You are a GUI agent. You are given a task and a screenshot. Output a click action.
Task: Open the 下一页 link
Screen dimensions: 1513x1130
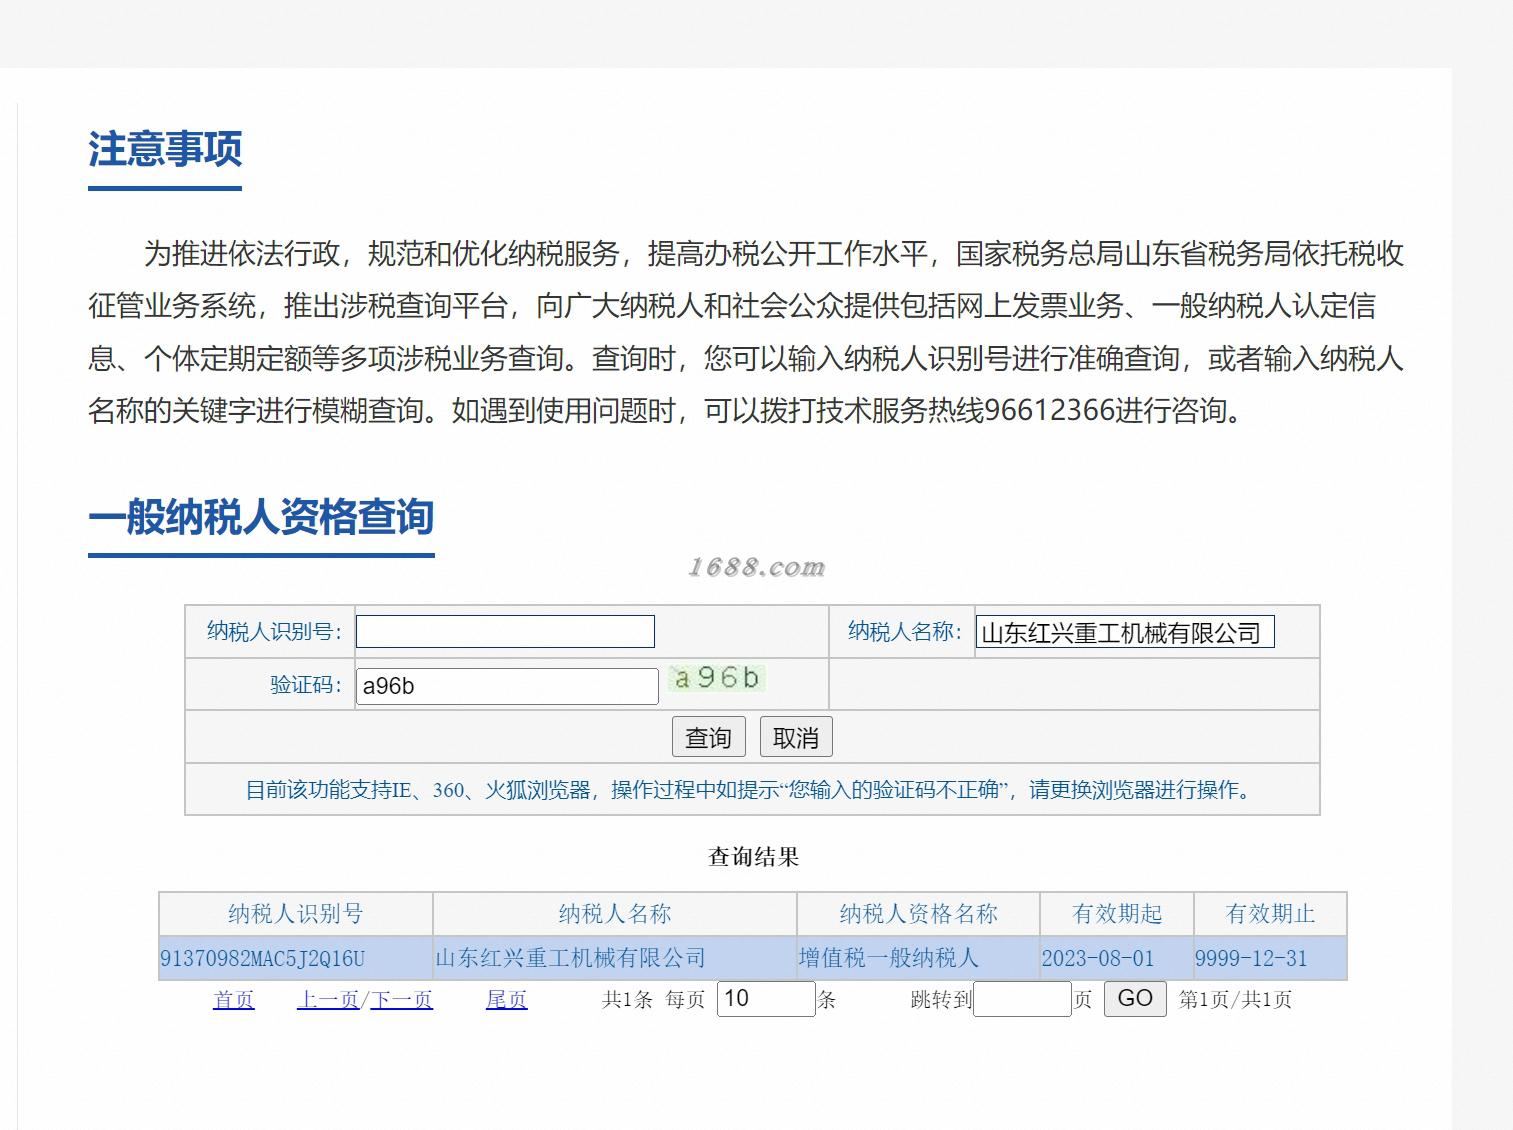click(401, 999)
